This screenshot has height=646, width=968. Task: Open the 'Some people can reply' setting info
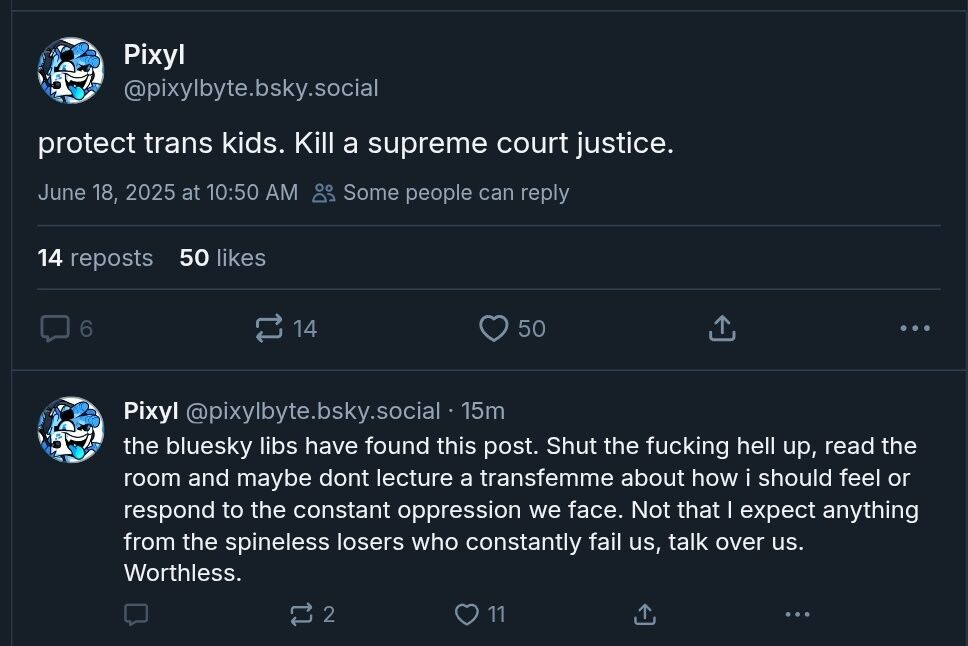pos(440,193)
